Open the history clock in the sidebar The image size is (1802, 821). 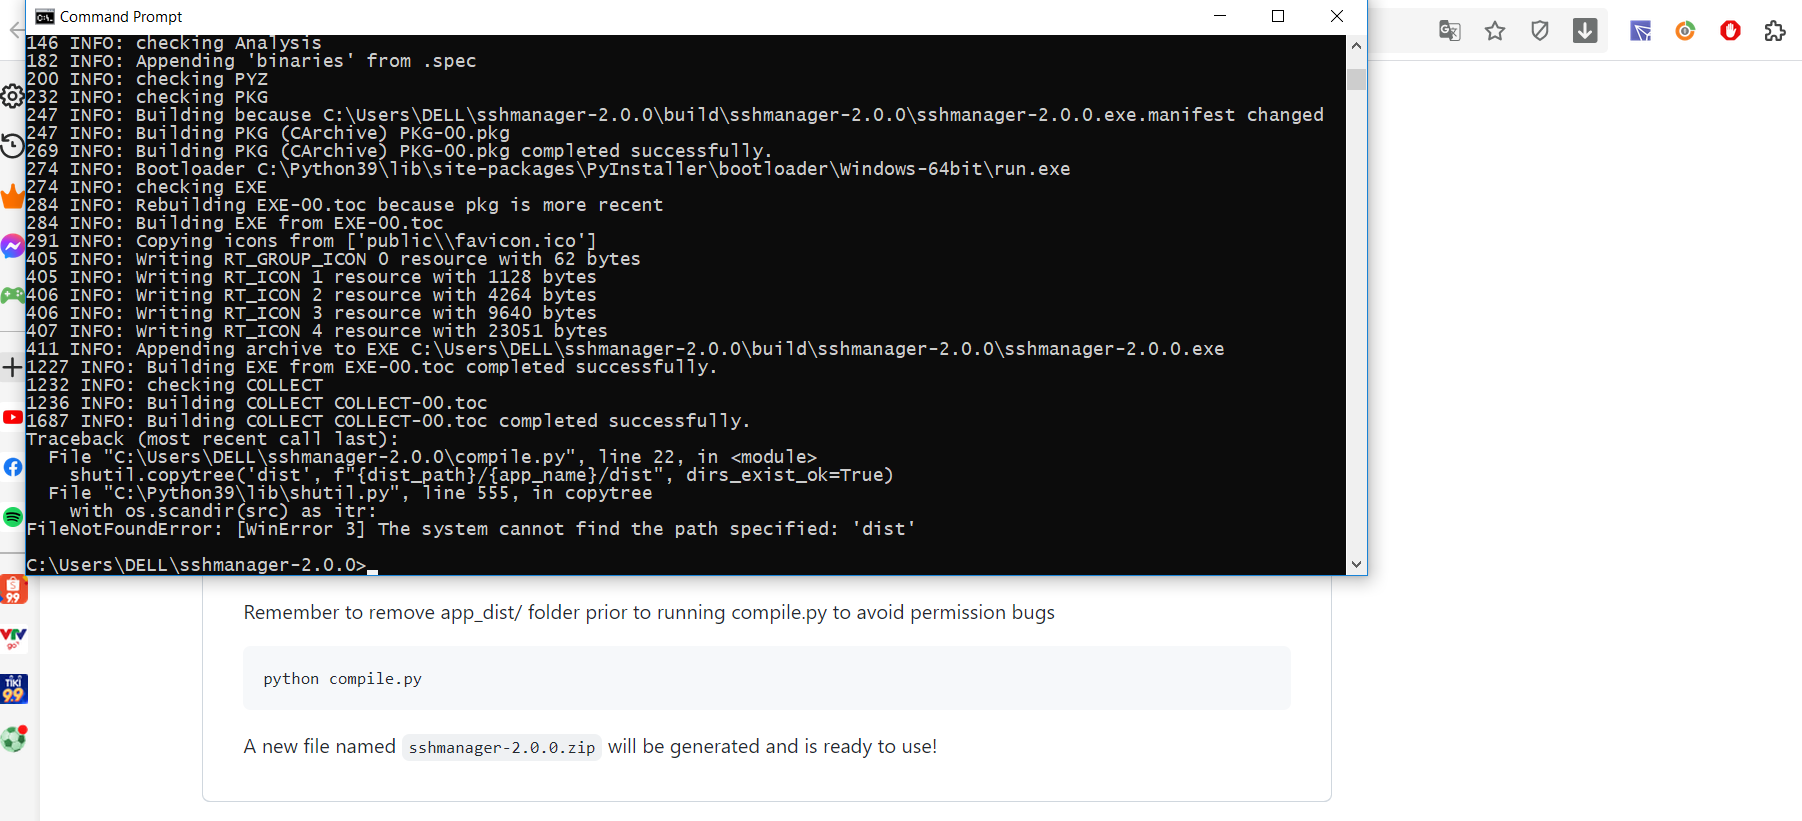coord(12,146)
